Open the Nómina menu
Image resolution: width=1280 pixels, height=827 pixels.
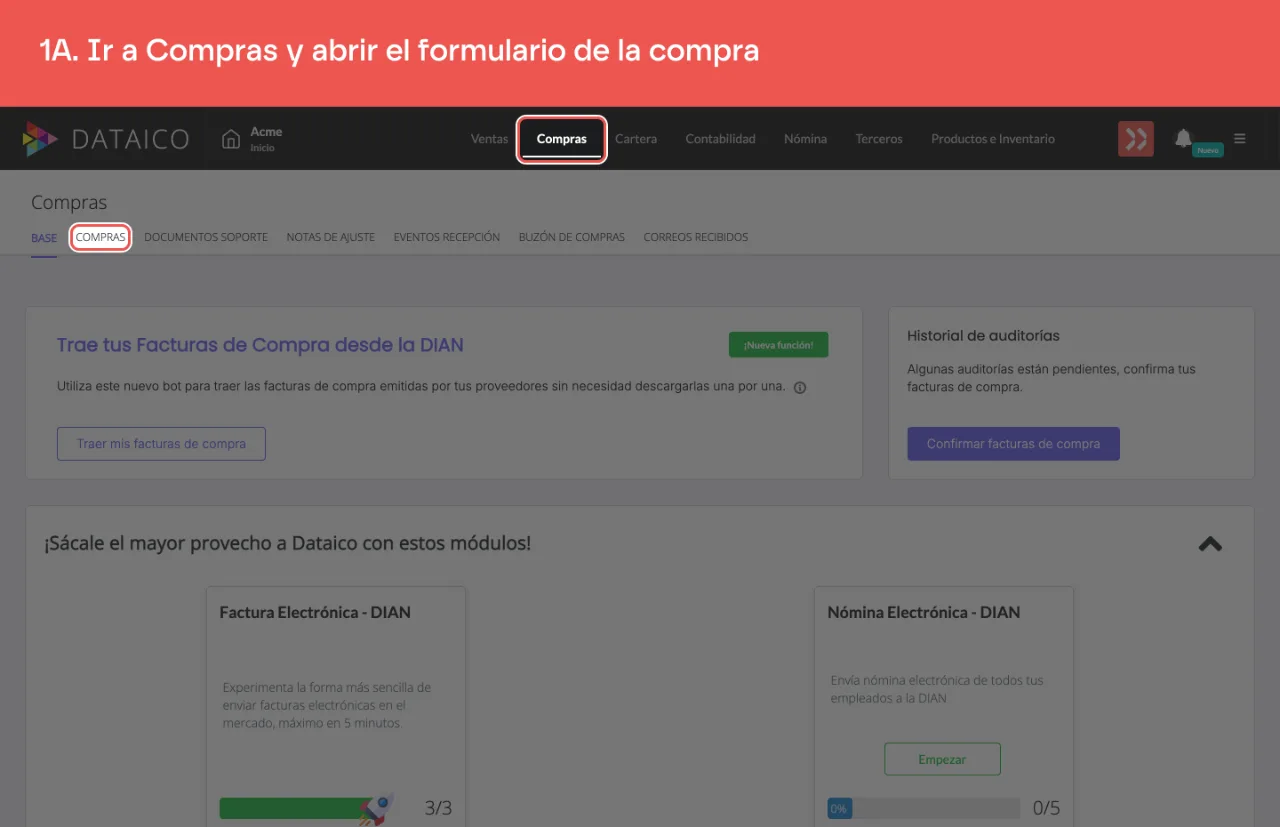(x=805, y=139)
